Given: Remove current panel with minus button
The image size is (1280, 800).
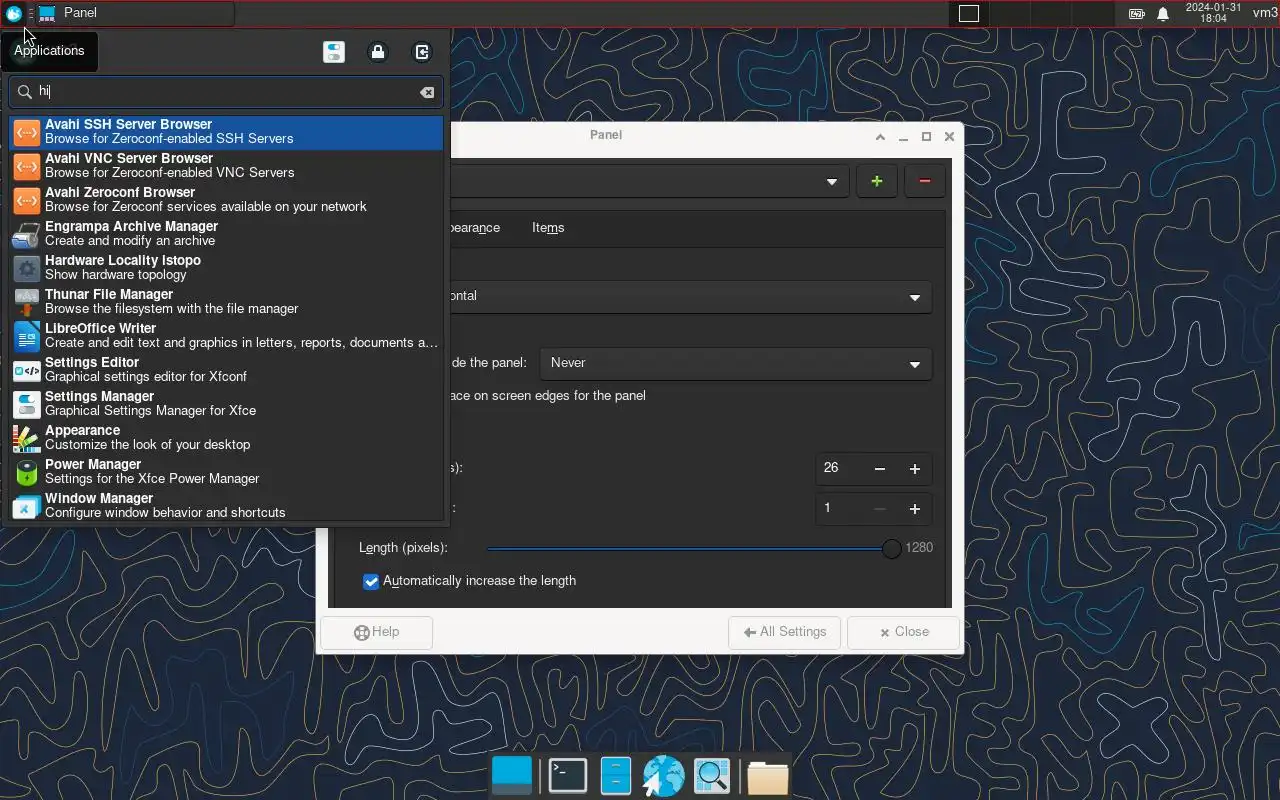Looking at the screenshot, I should pos(925,181).
